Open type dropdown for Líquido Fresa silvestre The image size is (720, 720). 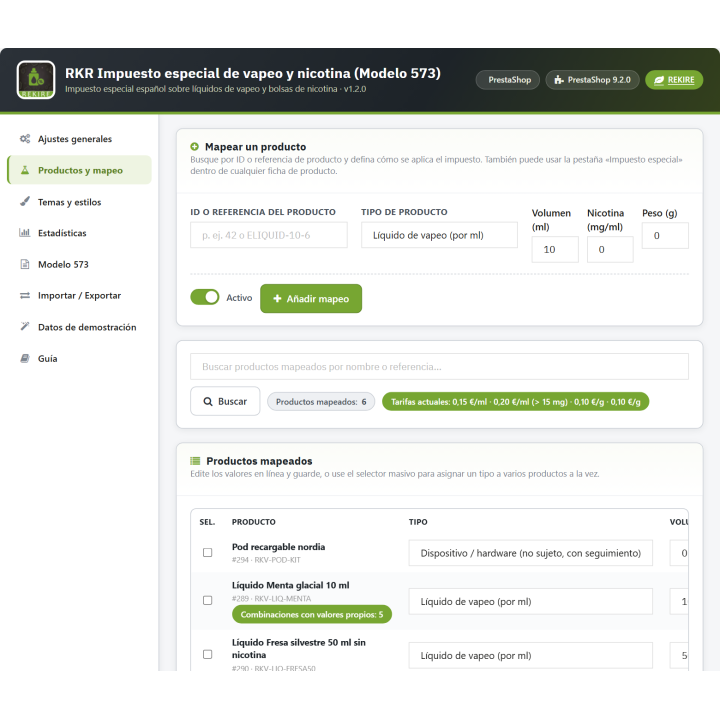[530, 655]
